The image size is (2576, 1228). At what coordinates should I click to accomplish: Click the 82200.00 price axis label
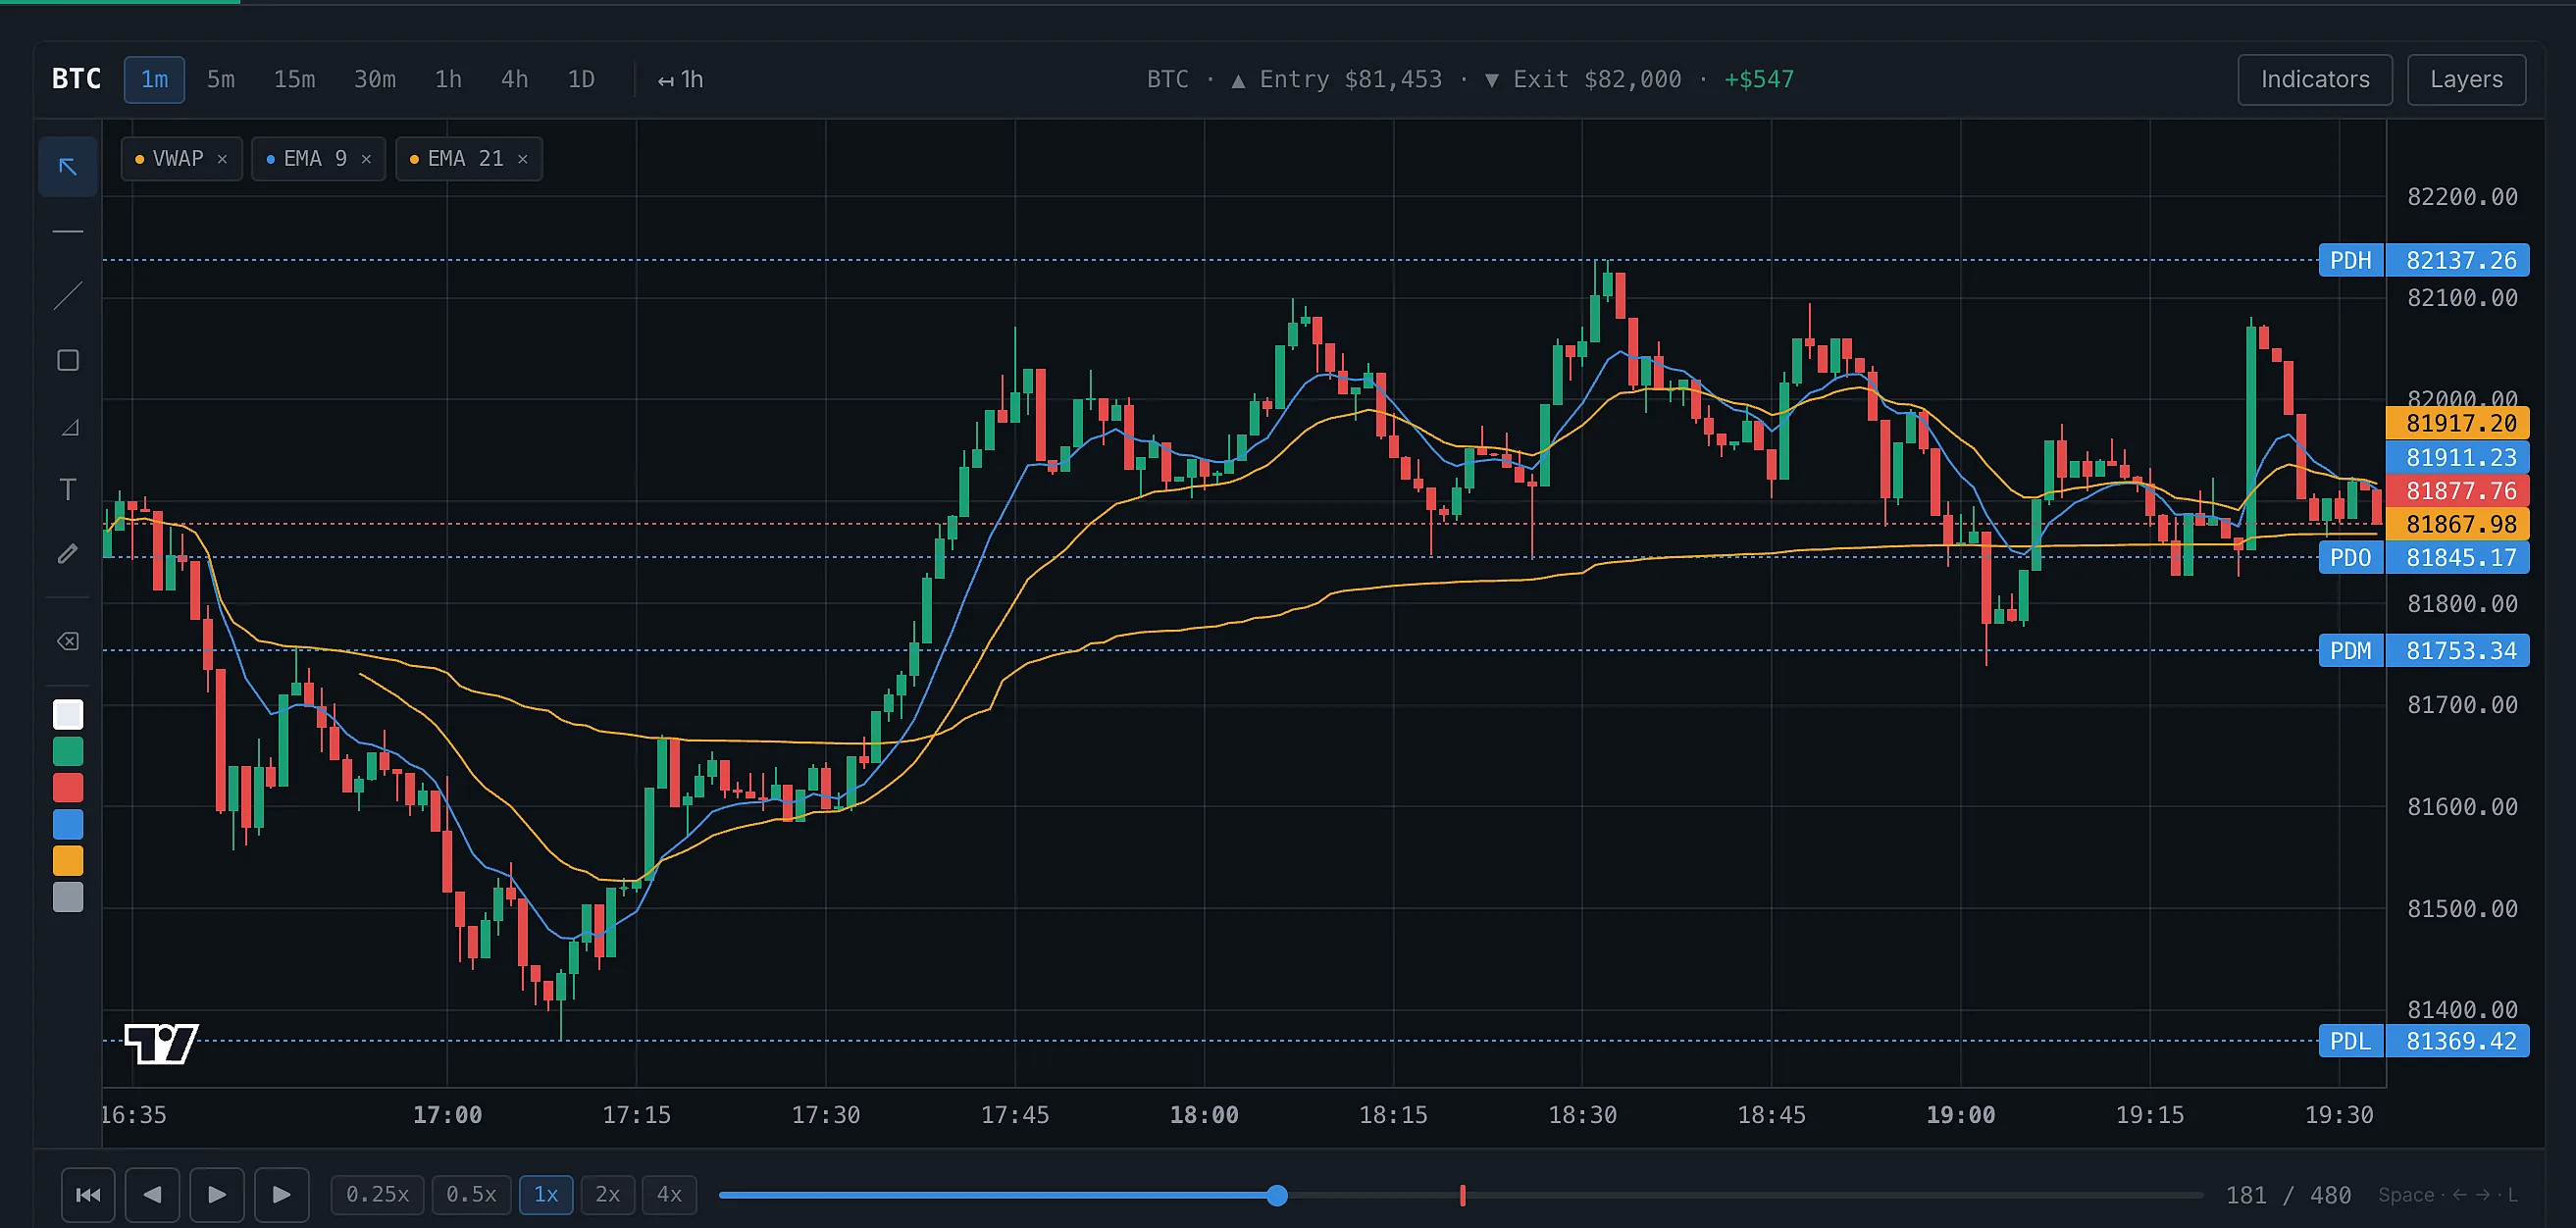click(2462, 197)
